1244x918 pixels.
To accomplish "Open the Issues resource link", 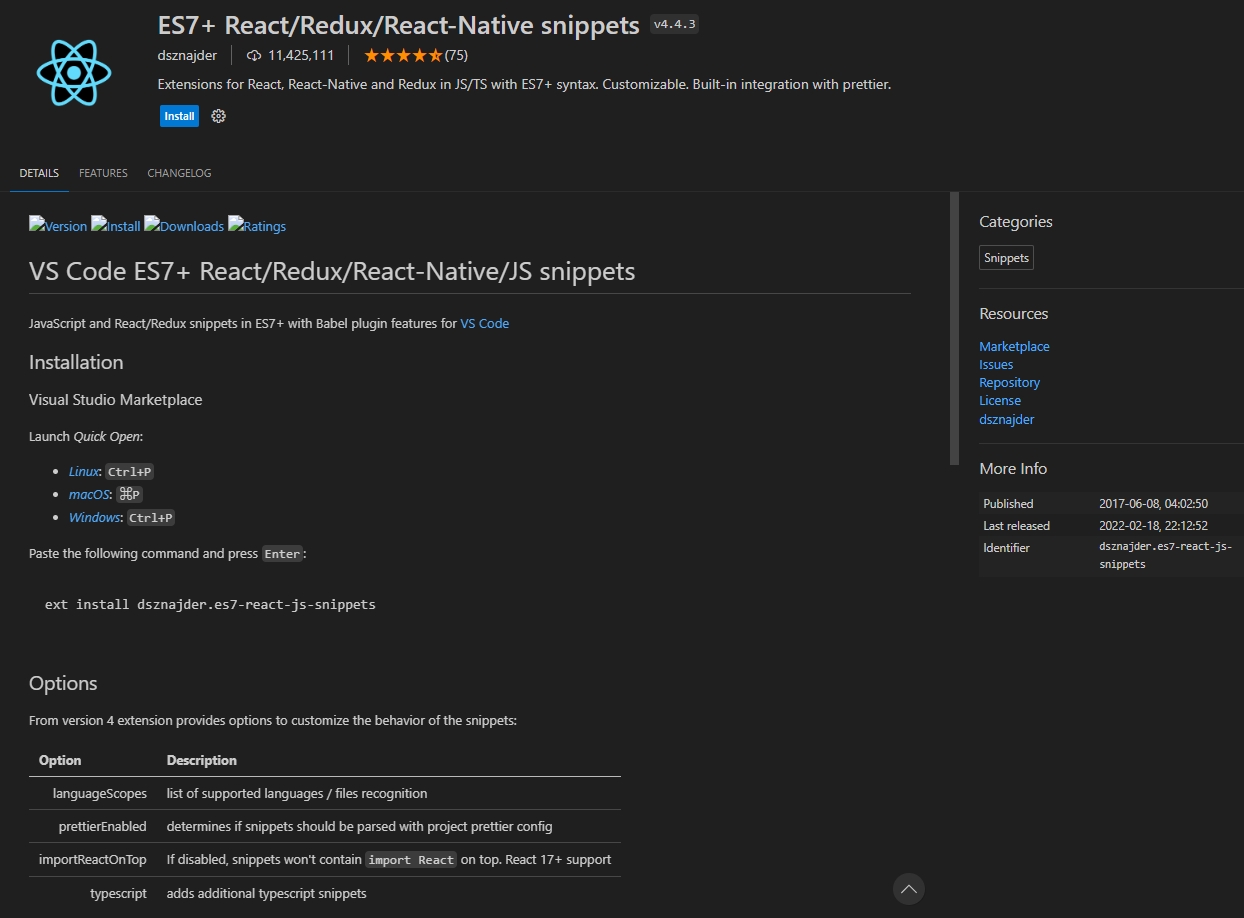I will click(996, 364).
